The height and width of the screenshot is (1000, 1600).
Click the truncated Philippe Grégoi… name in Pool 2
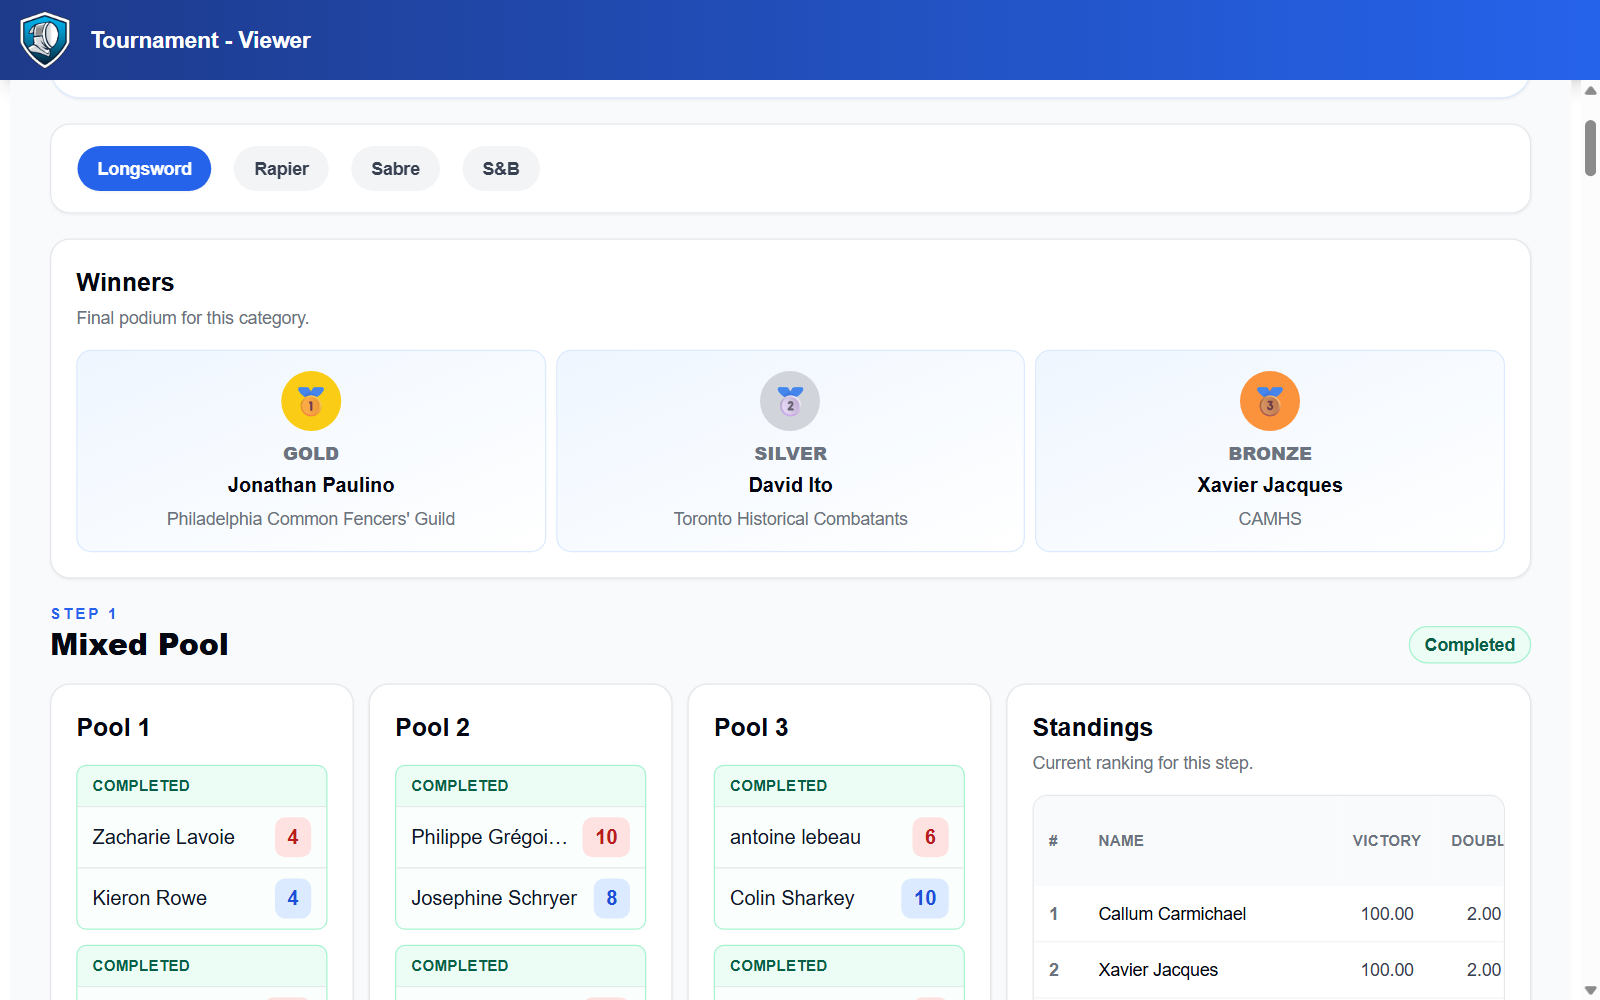489,837
